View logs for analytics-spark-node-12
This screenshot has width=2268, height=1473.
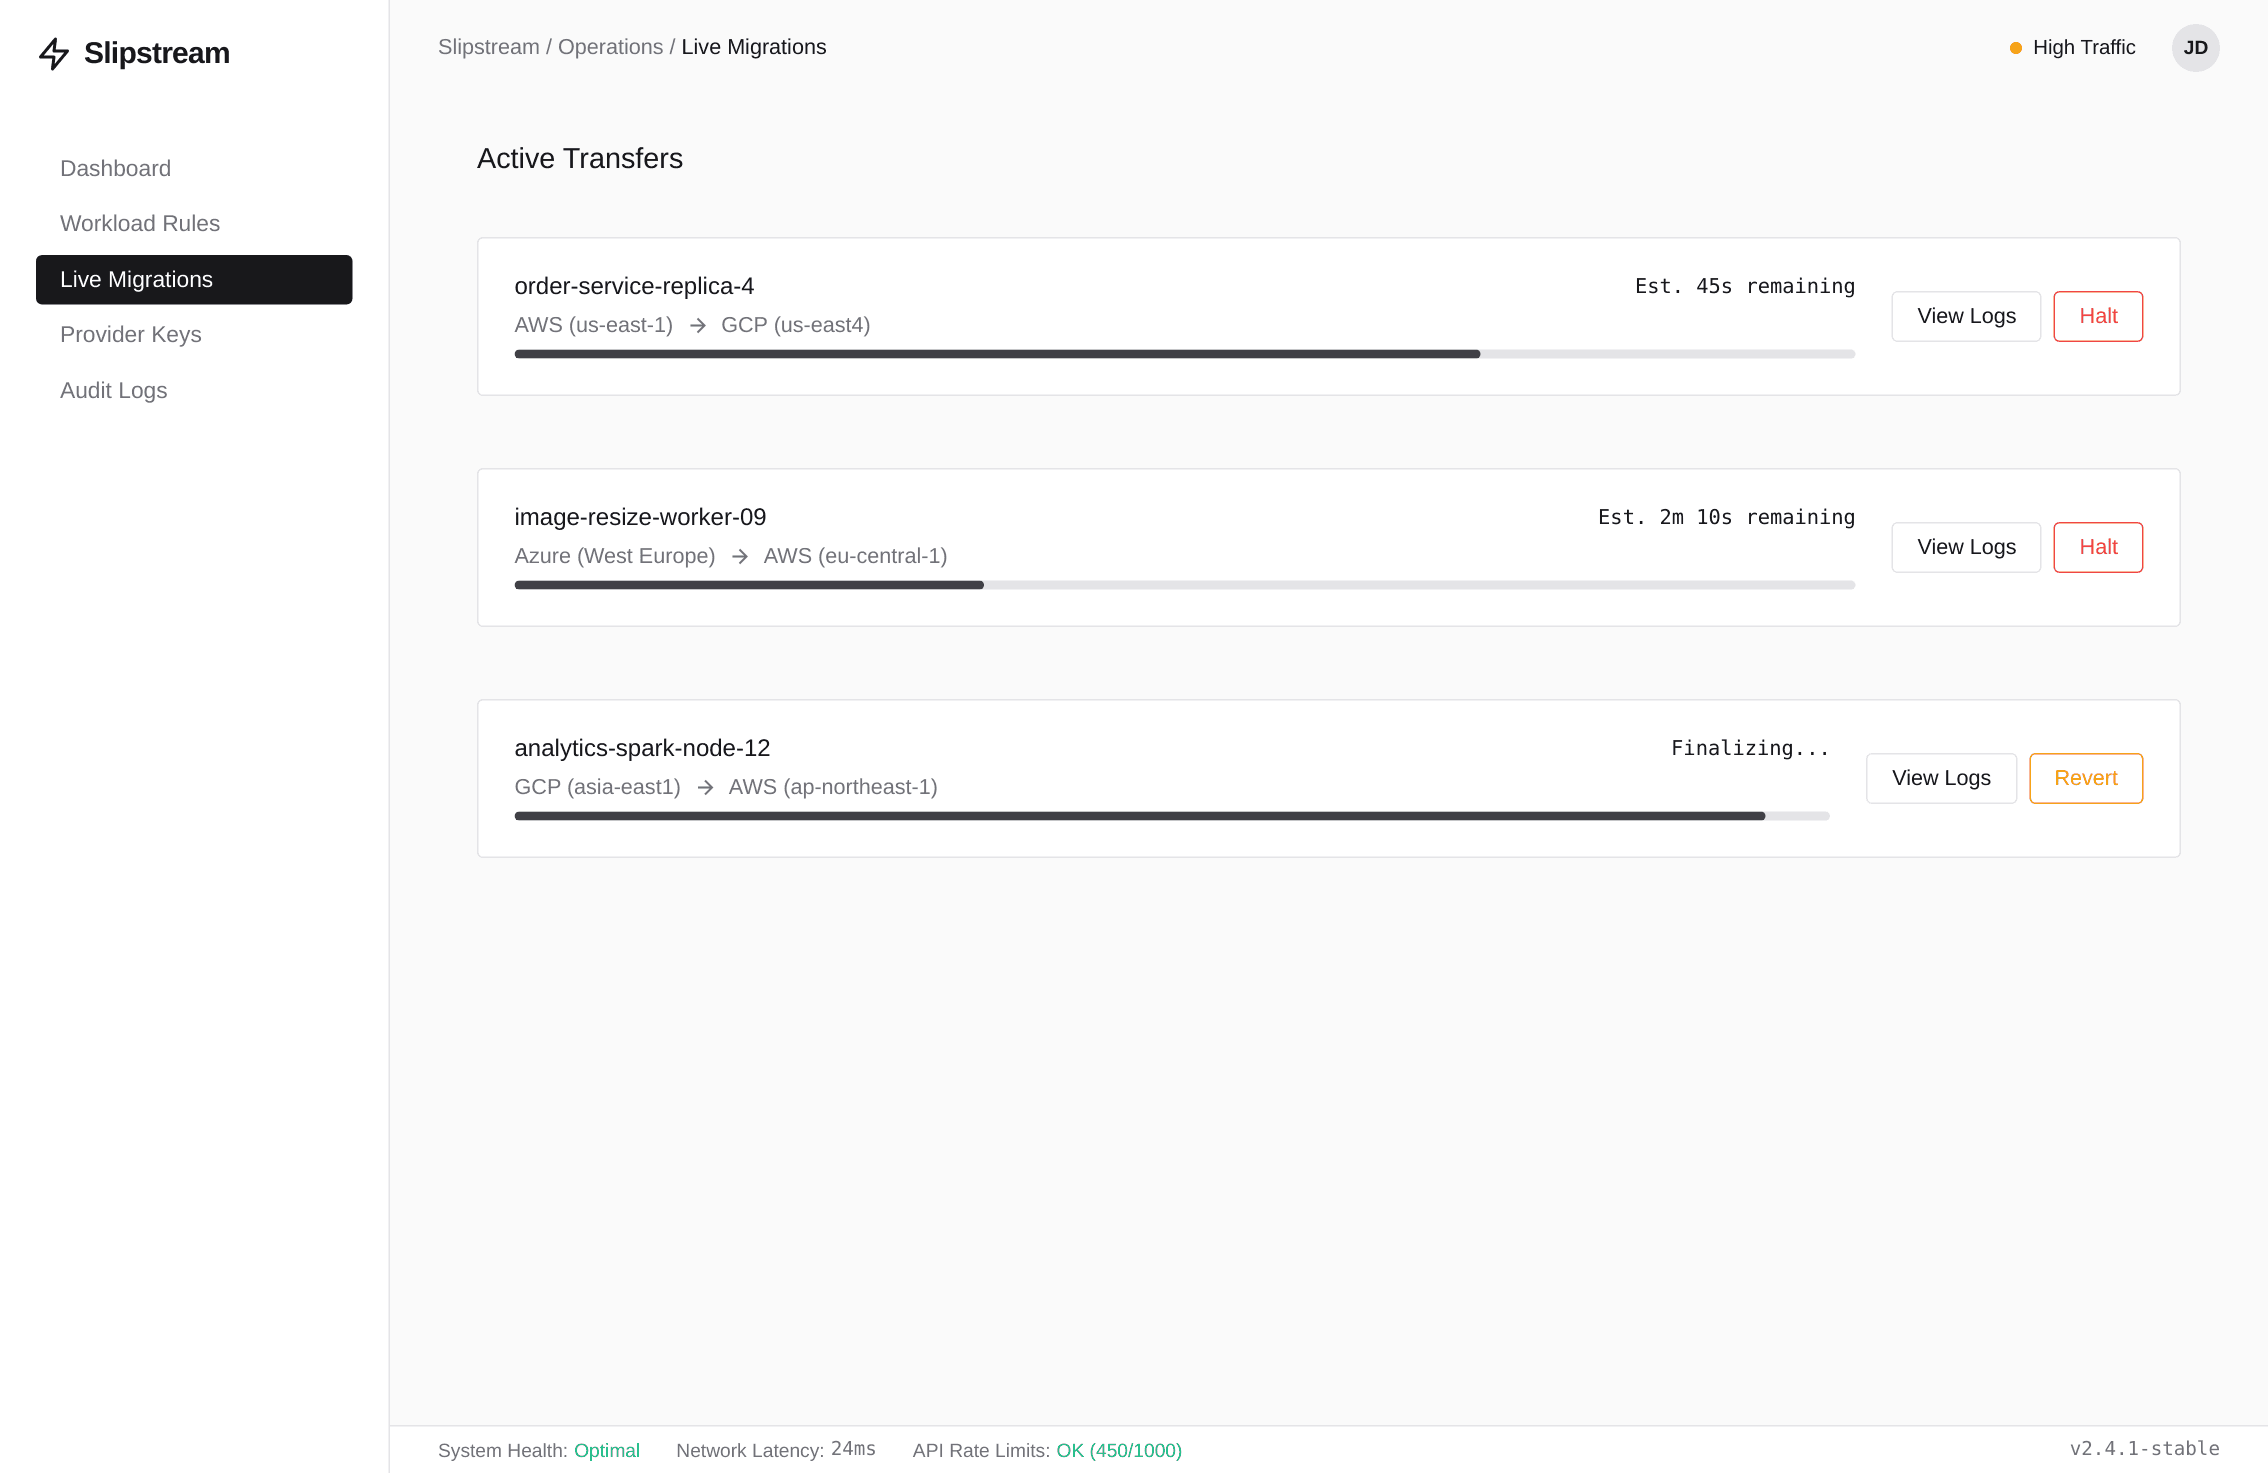click(x=1941, y=778)
